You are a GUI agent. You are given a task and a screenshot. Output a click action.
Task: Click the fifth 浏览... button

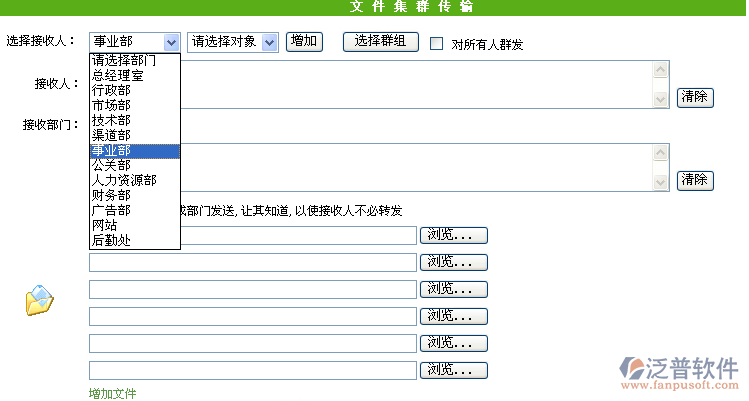[x=454, y=344]
